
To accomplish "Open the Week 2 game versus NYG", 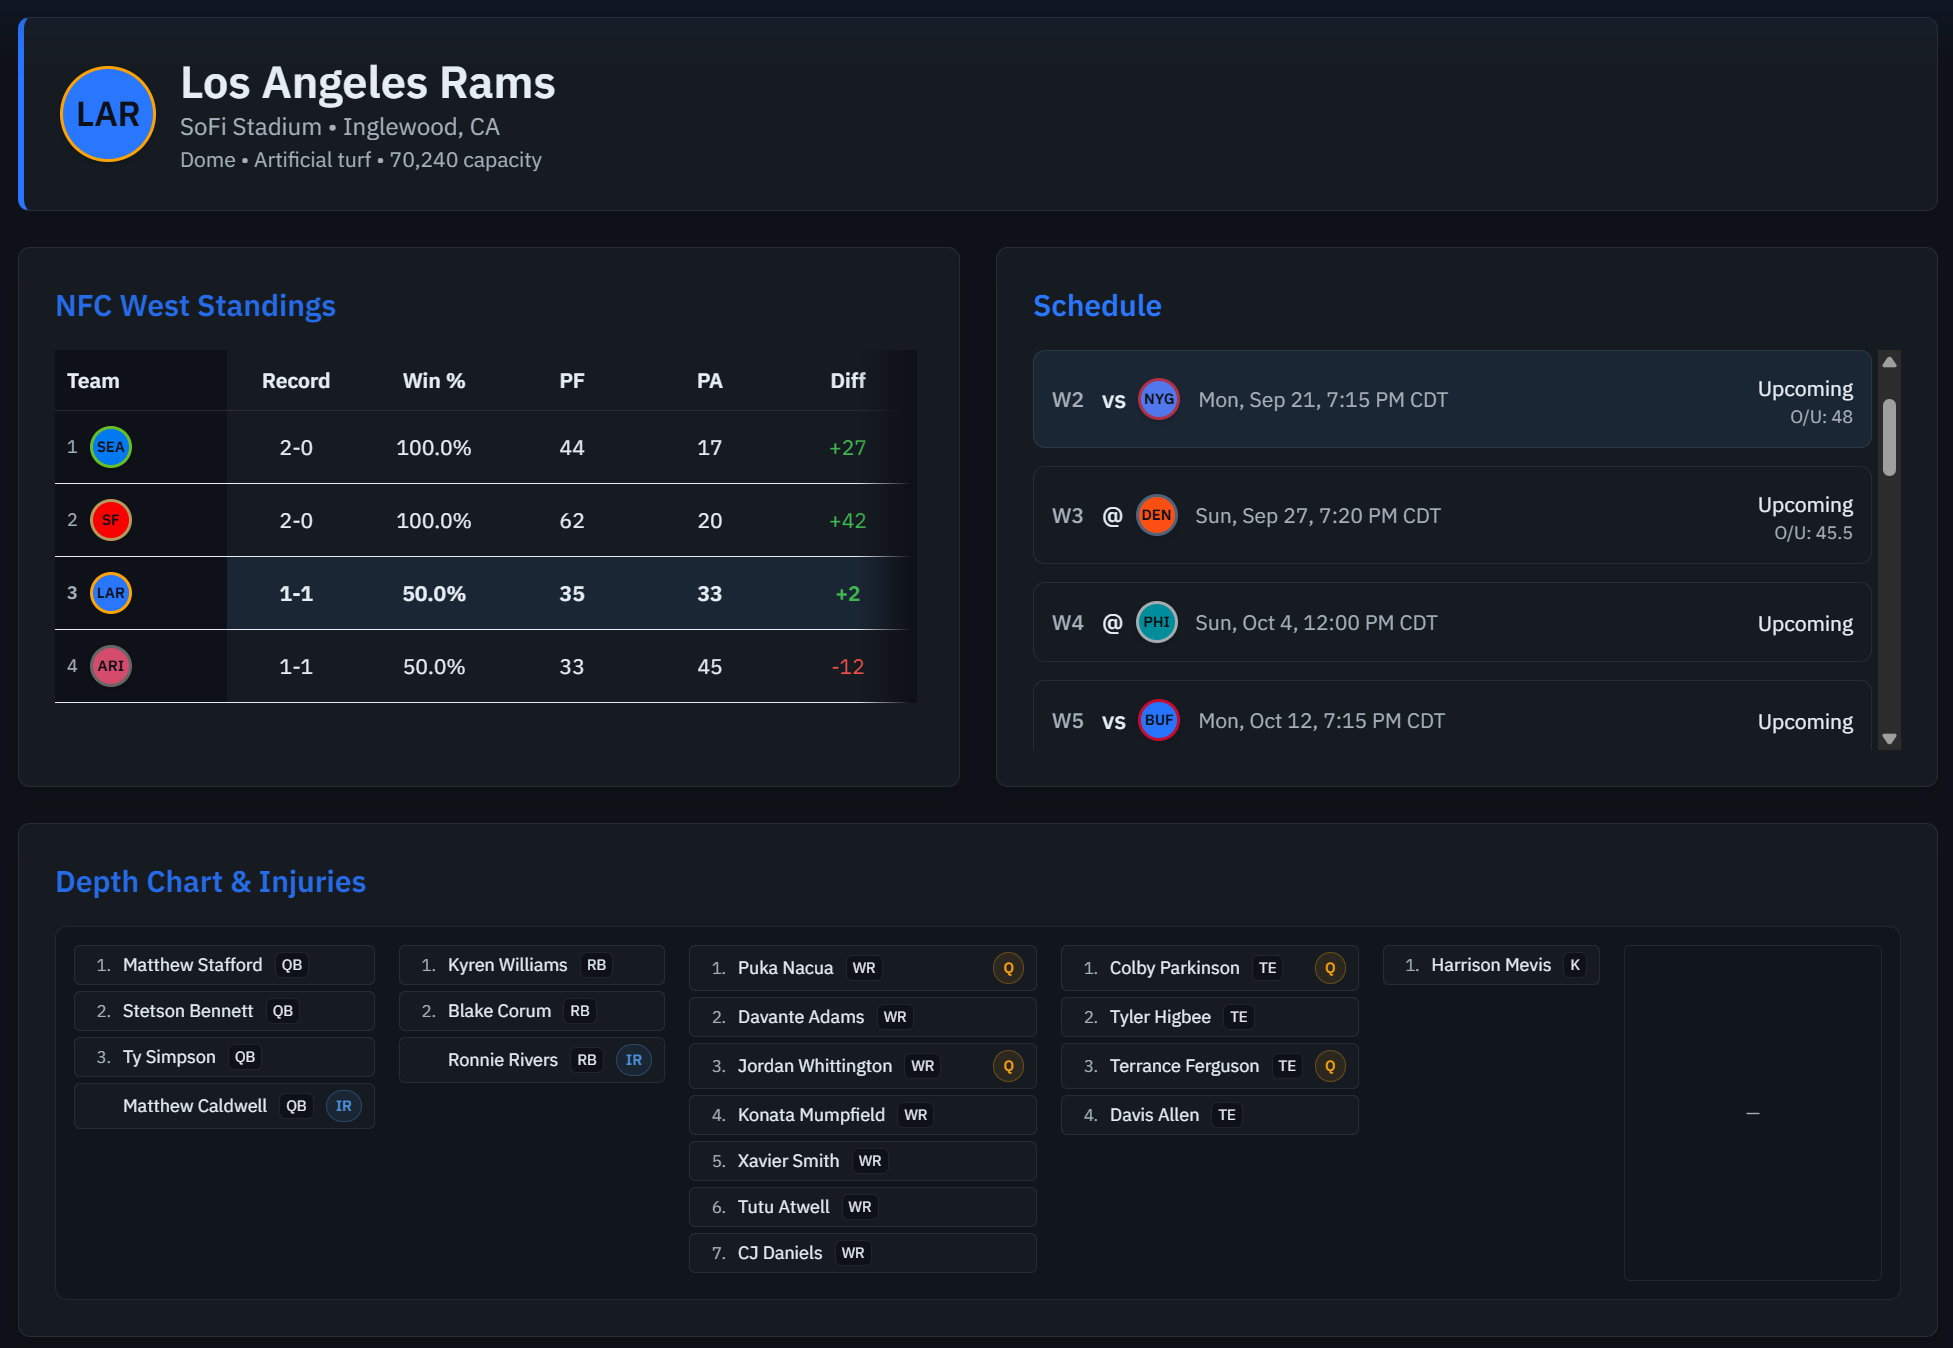I will tap(1452, 399).
